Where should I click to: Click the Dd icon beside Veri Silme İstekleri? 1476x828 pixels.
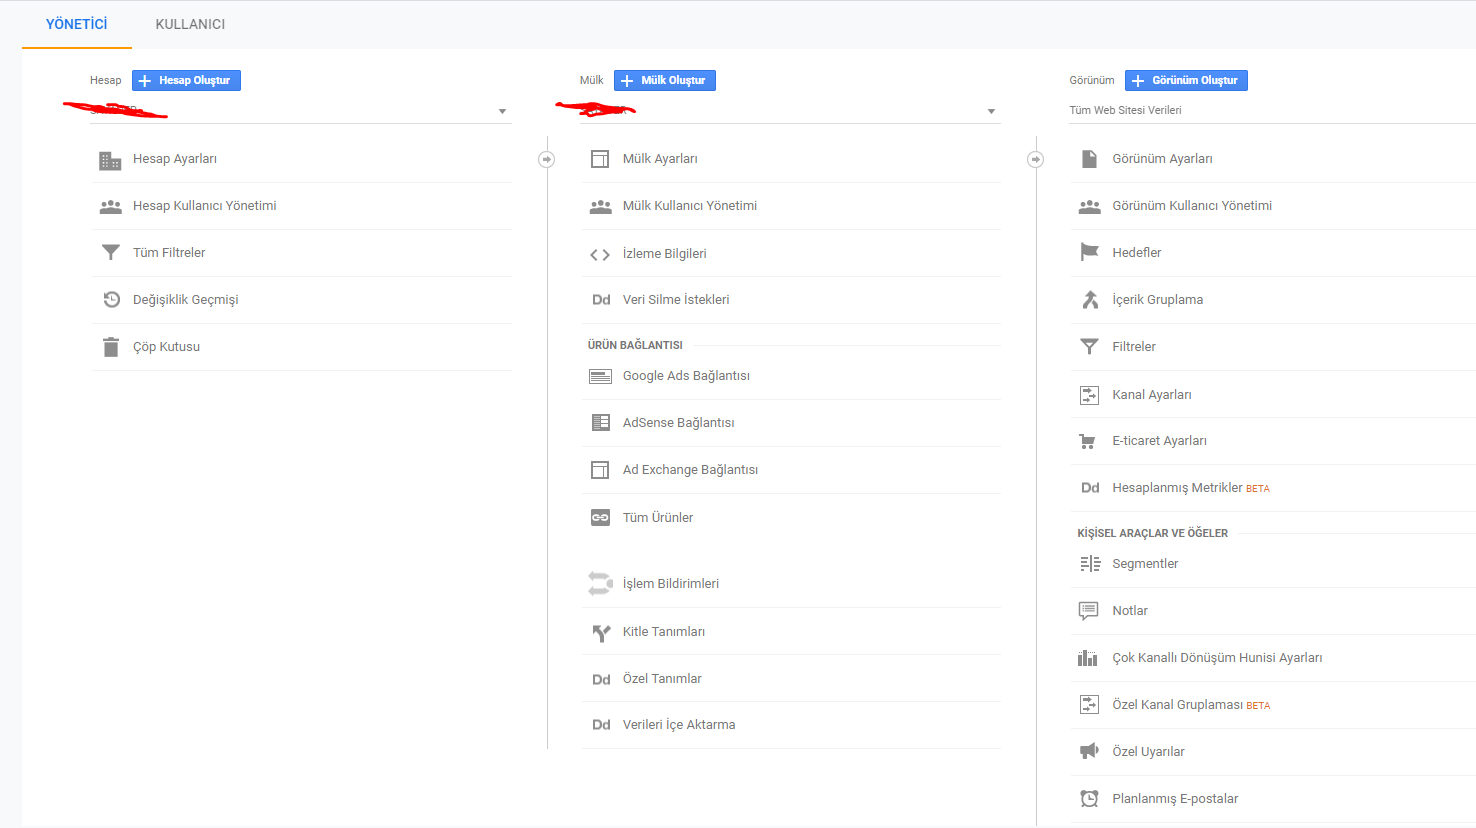(601, 300)
